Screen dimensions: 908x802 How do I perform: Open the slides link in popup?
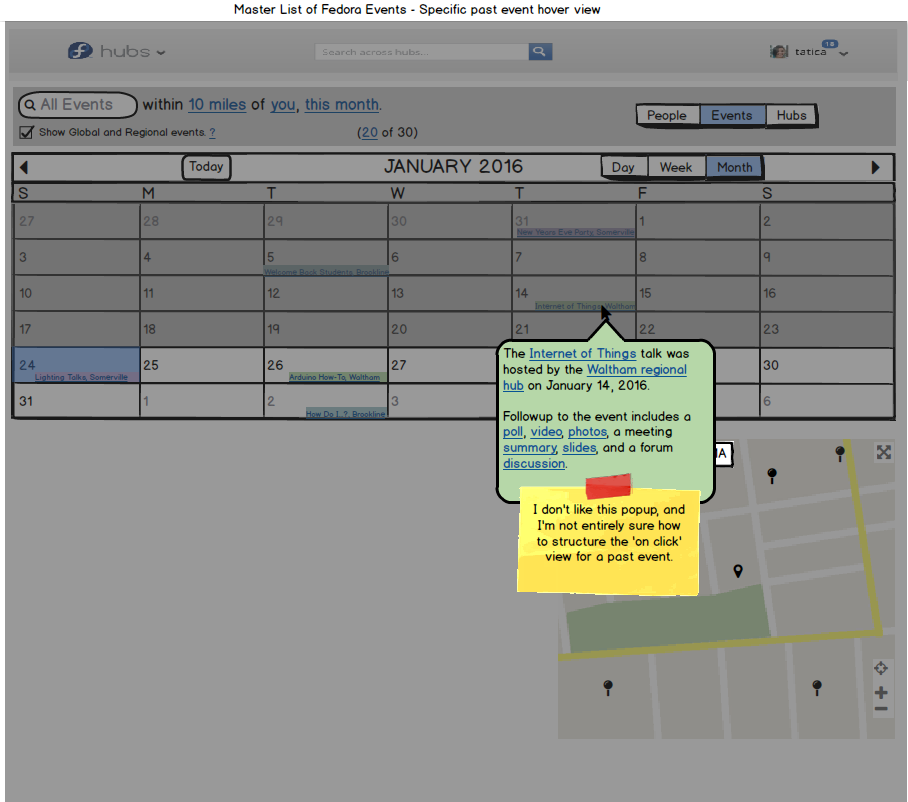(x=579, y=448)
